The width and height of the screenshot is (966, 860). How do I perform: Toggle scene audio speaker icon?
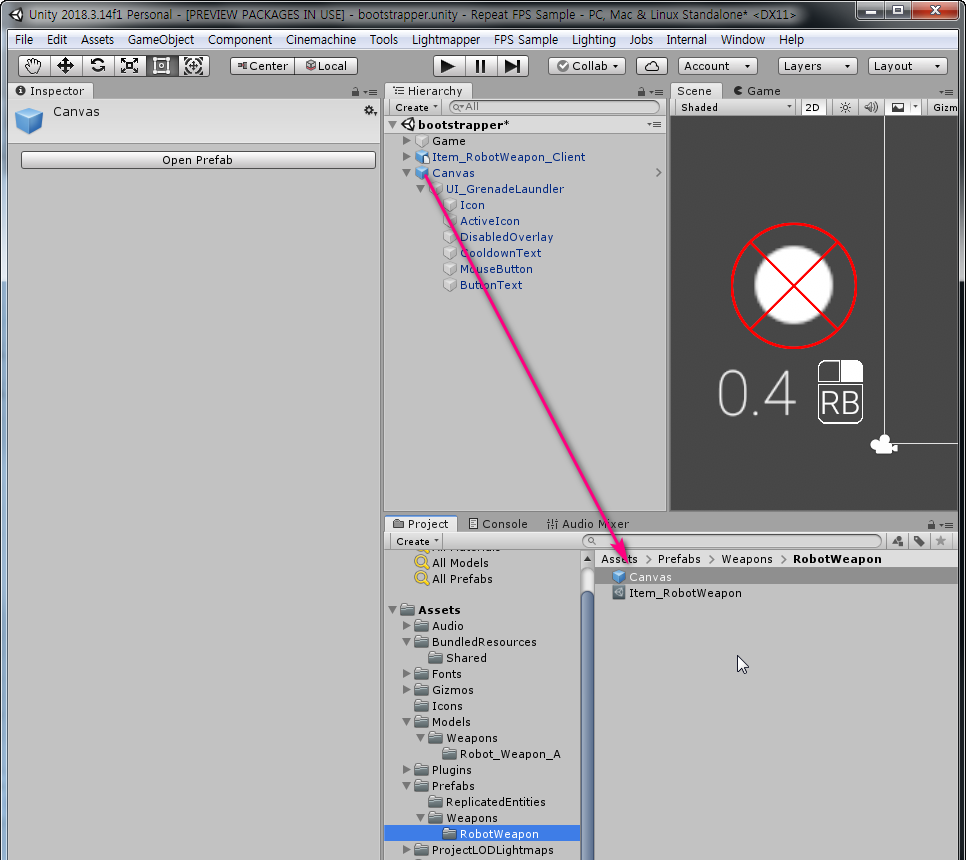point(871,107)
